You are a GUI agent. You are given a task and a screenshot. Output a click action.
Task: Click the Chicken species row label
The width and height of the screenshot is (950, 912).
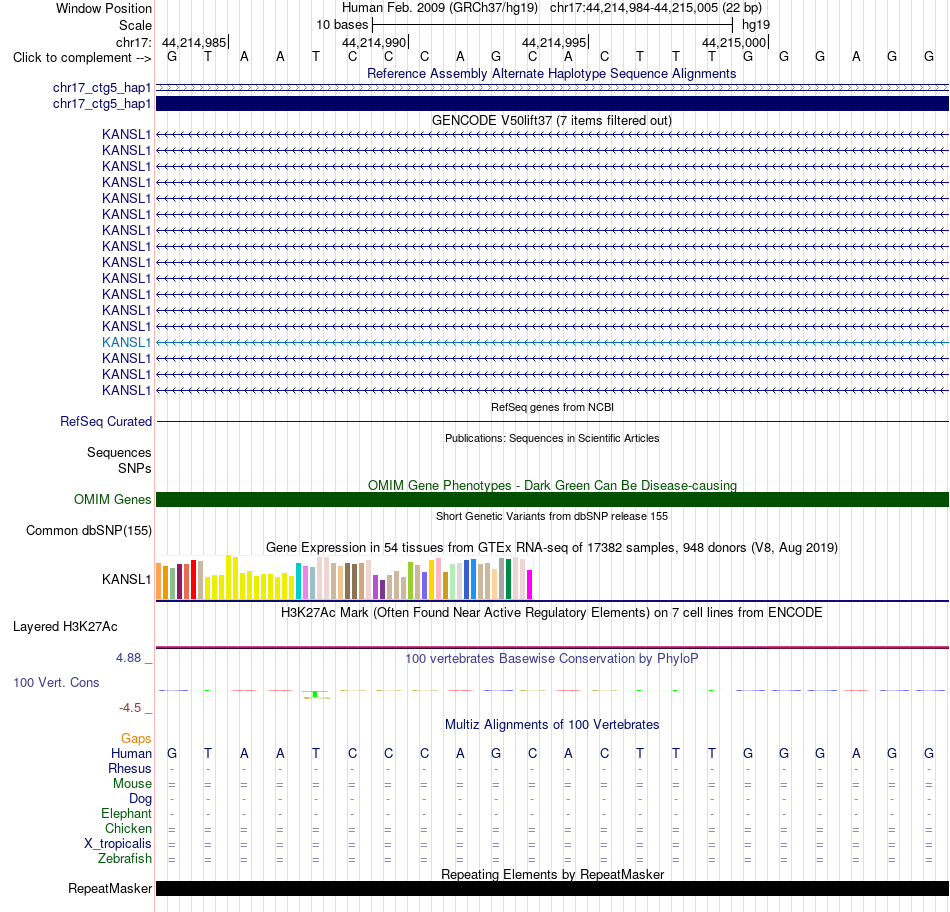click(128, 828)
